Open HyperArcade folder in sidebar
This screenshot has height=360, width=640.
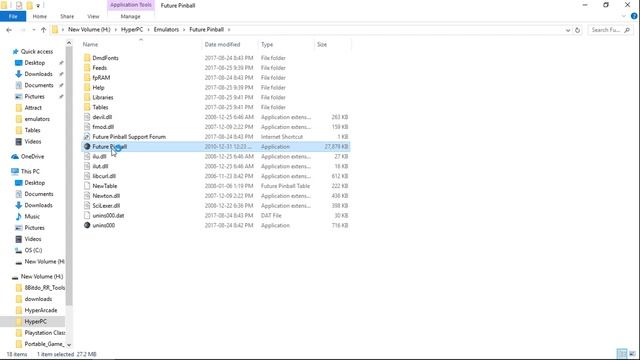pyautogui.click(x=41, y=310)
